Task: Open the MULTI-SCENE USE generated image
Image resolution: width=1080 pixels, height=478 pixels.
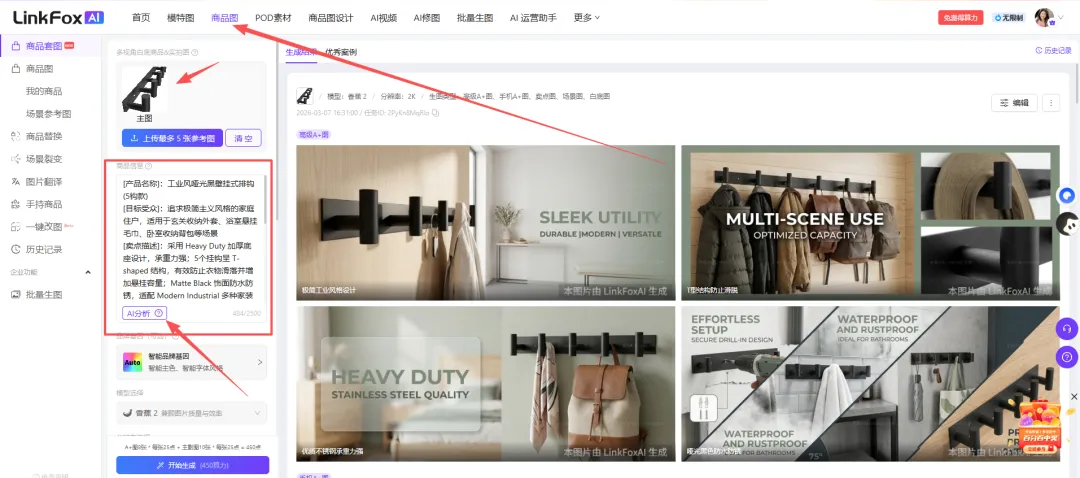Action: click(x=870, y=222)
